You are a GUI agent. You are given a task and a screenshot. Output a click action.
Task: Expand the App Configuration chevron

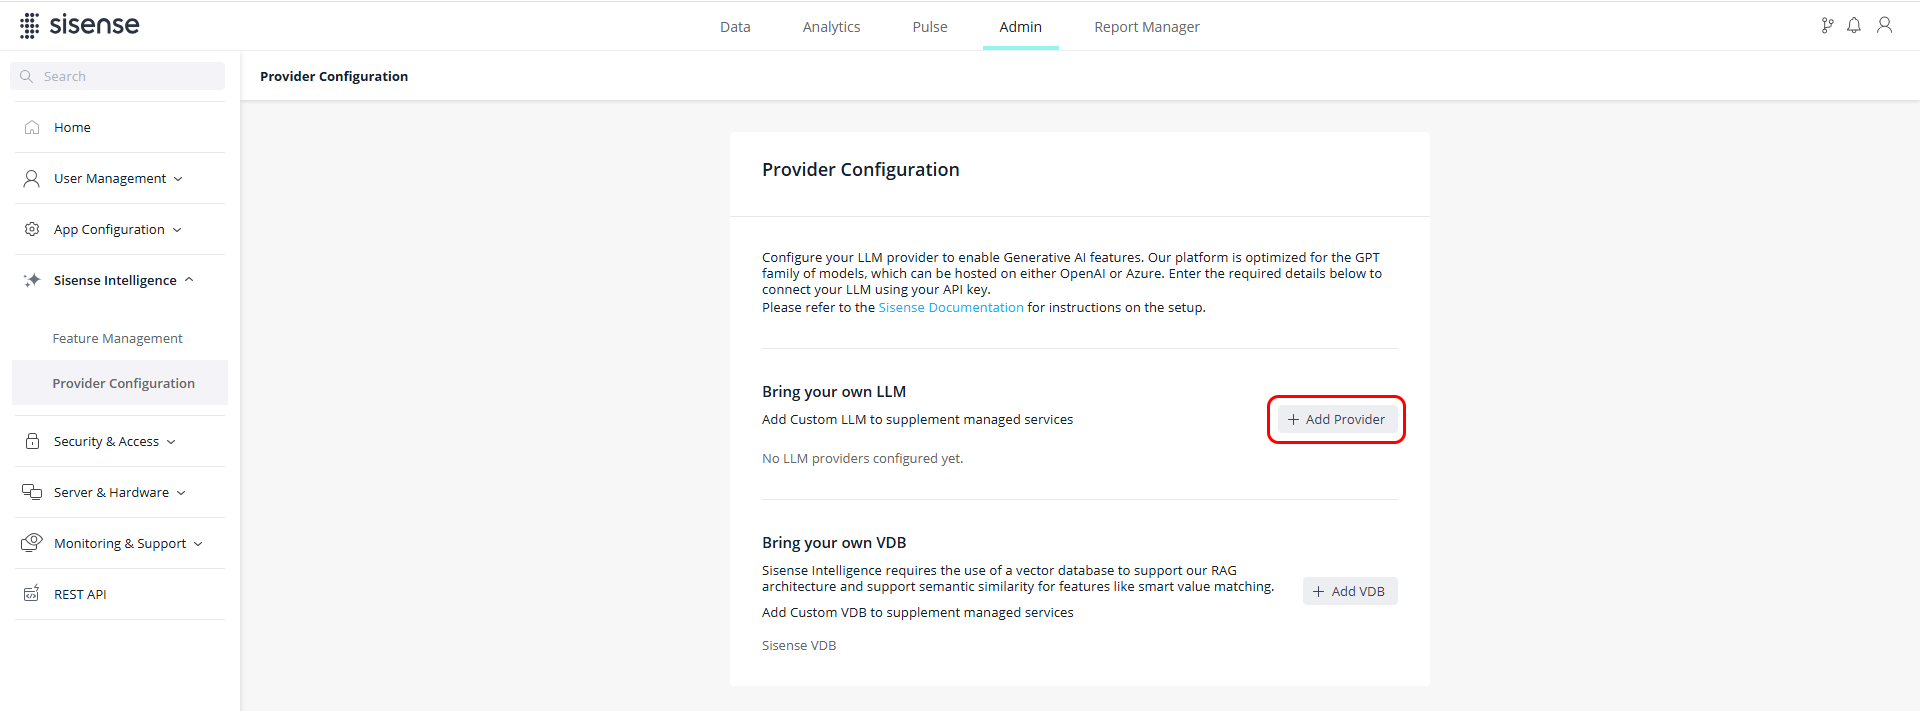pyautogui.click(x=177, y=230)
